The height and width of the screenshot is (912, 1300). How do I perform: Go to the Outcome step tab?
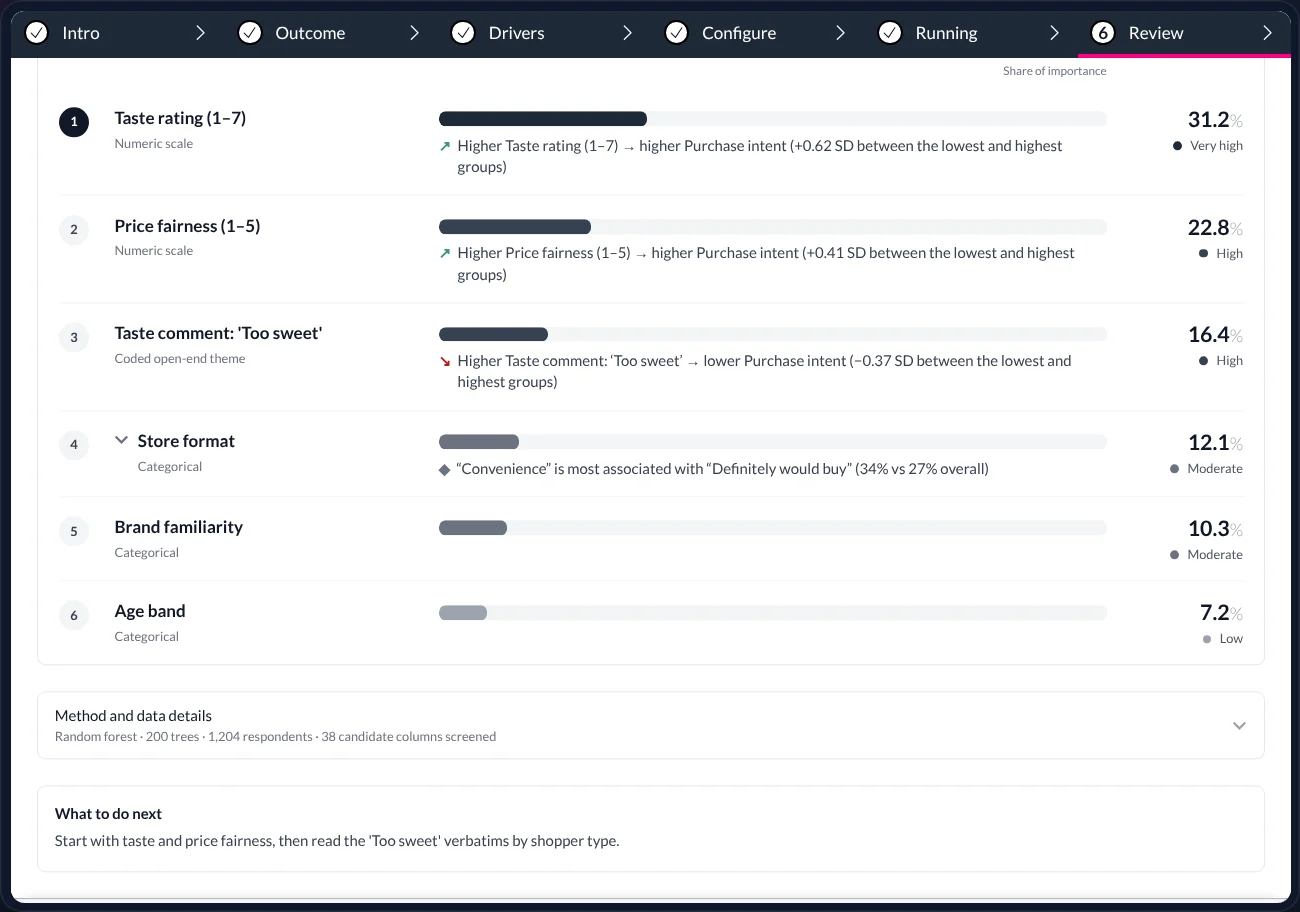point(330,33)
